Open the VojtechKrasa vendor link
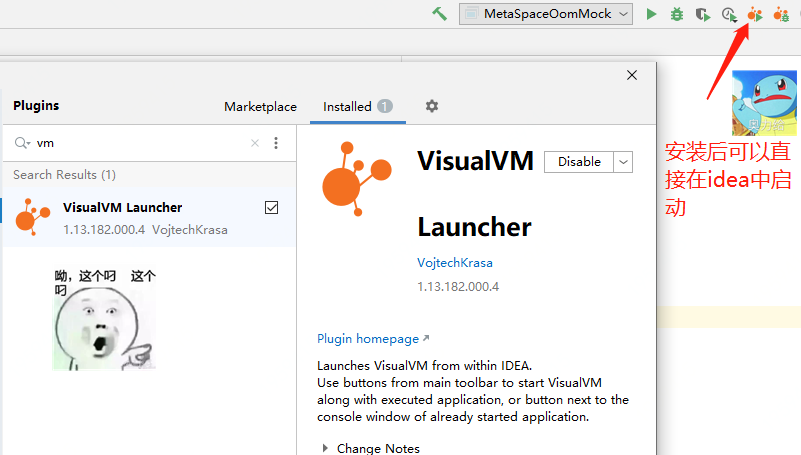 [455, 262]
